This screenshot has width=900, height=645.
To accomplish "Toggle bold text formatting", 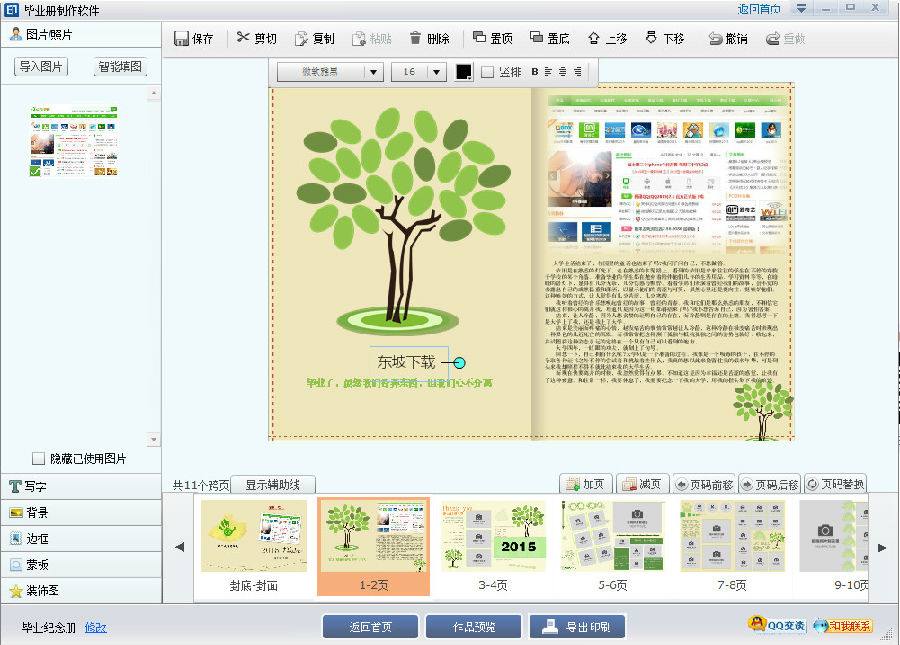I will click(534, 72).
